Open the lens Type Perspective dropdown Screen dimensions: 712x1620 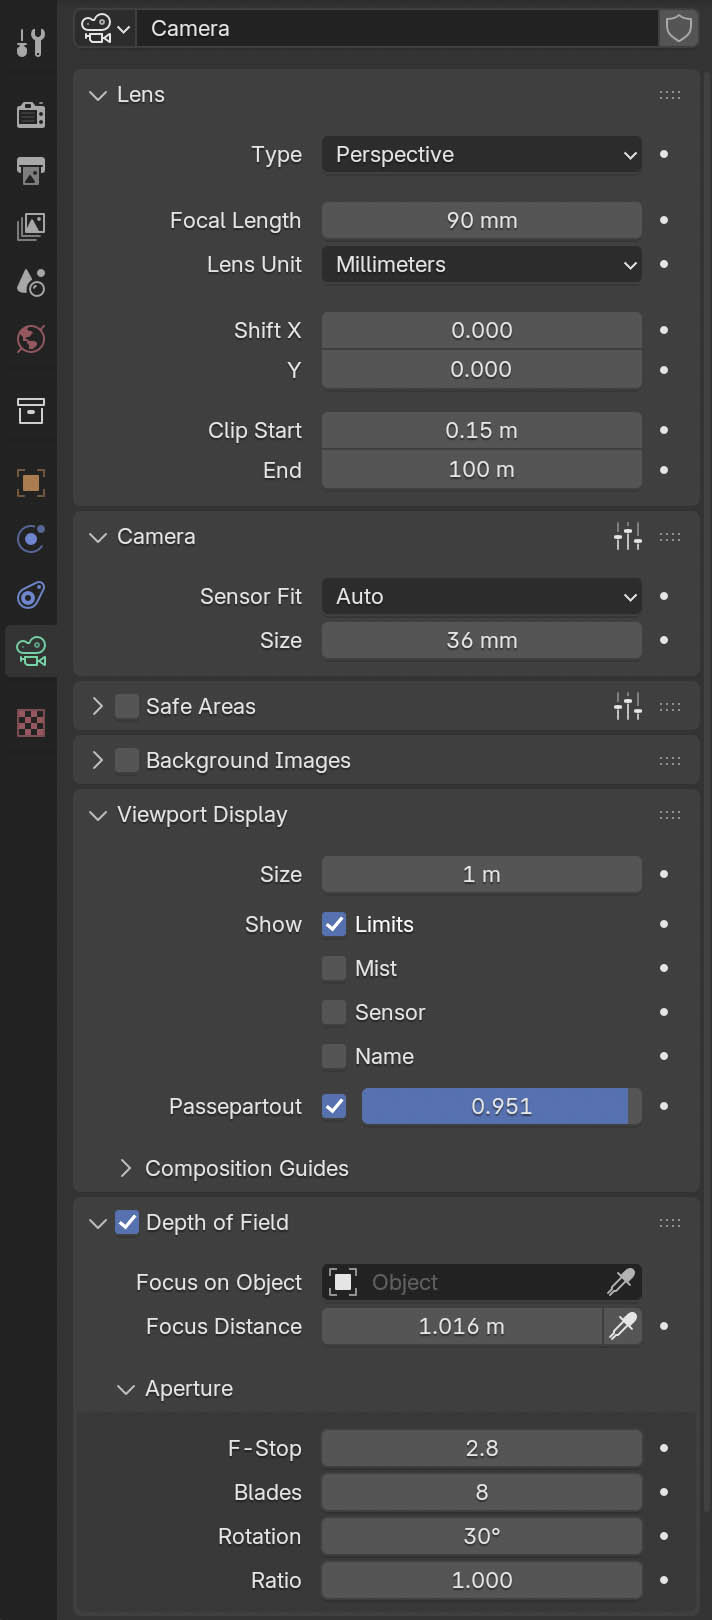point(481,155)
